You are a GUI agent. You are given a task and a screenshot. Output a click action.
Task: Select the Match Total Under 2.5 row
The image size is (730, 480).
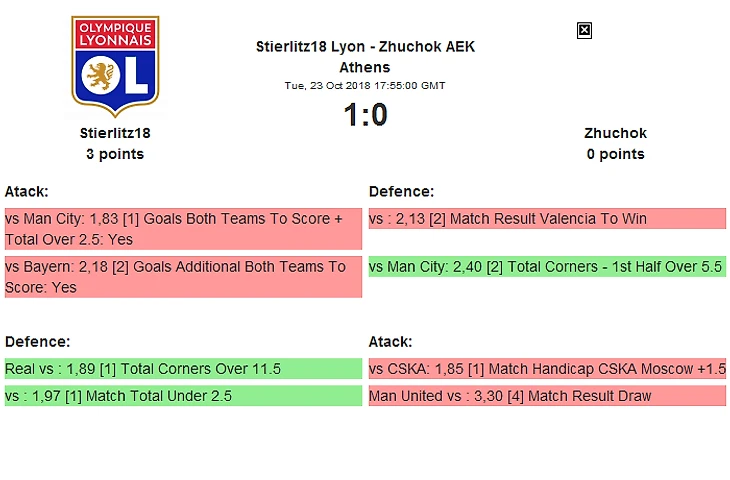click(183, 396)
